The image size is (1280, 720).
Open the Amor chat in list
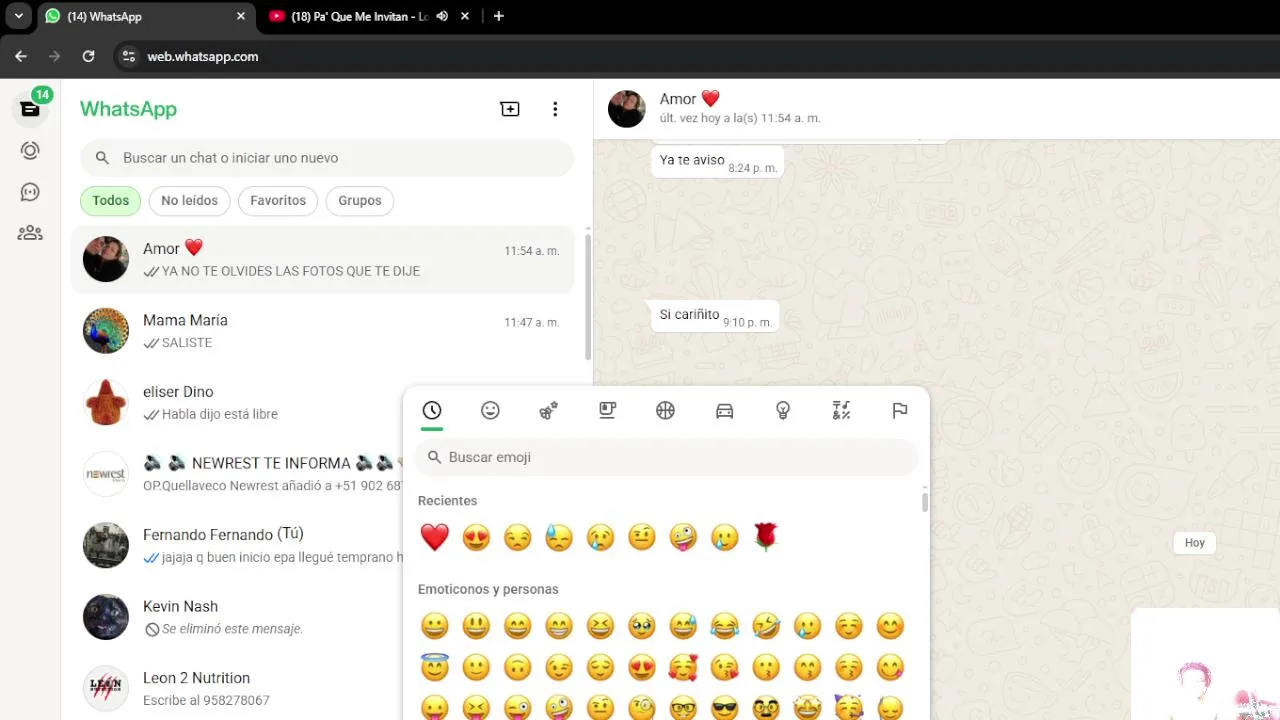tap(322, 260)
